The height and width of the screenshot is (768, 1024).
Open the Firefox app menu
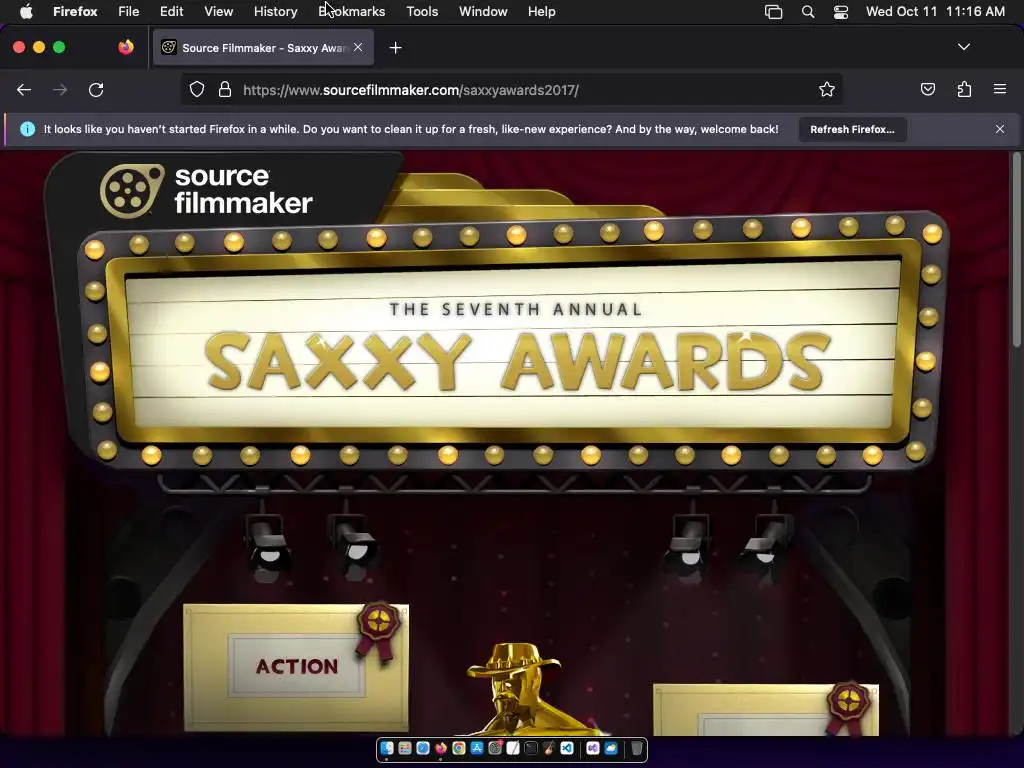(x=75, y=11)
